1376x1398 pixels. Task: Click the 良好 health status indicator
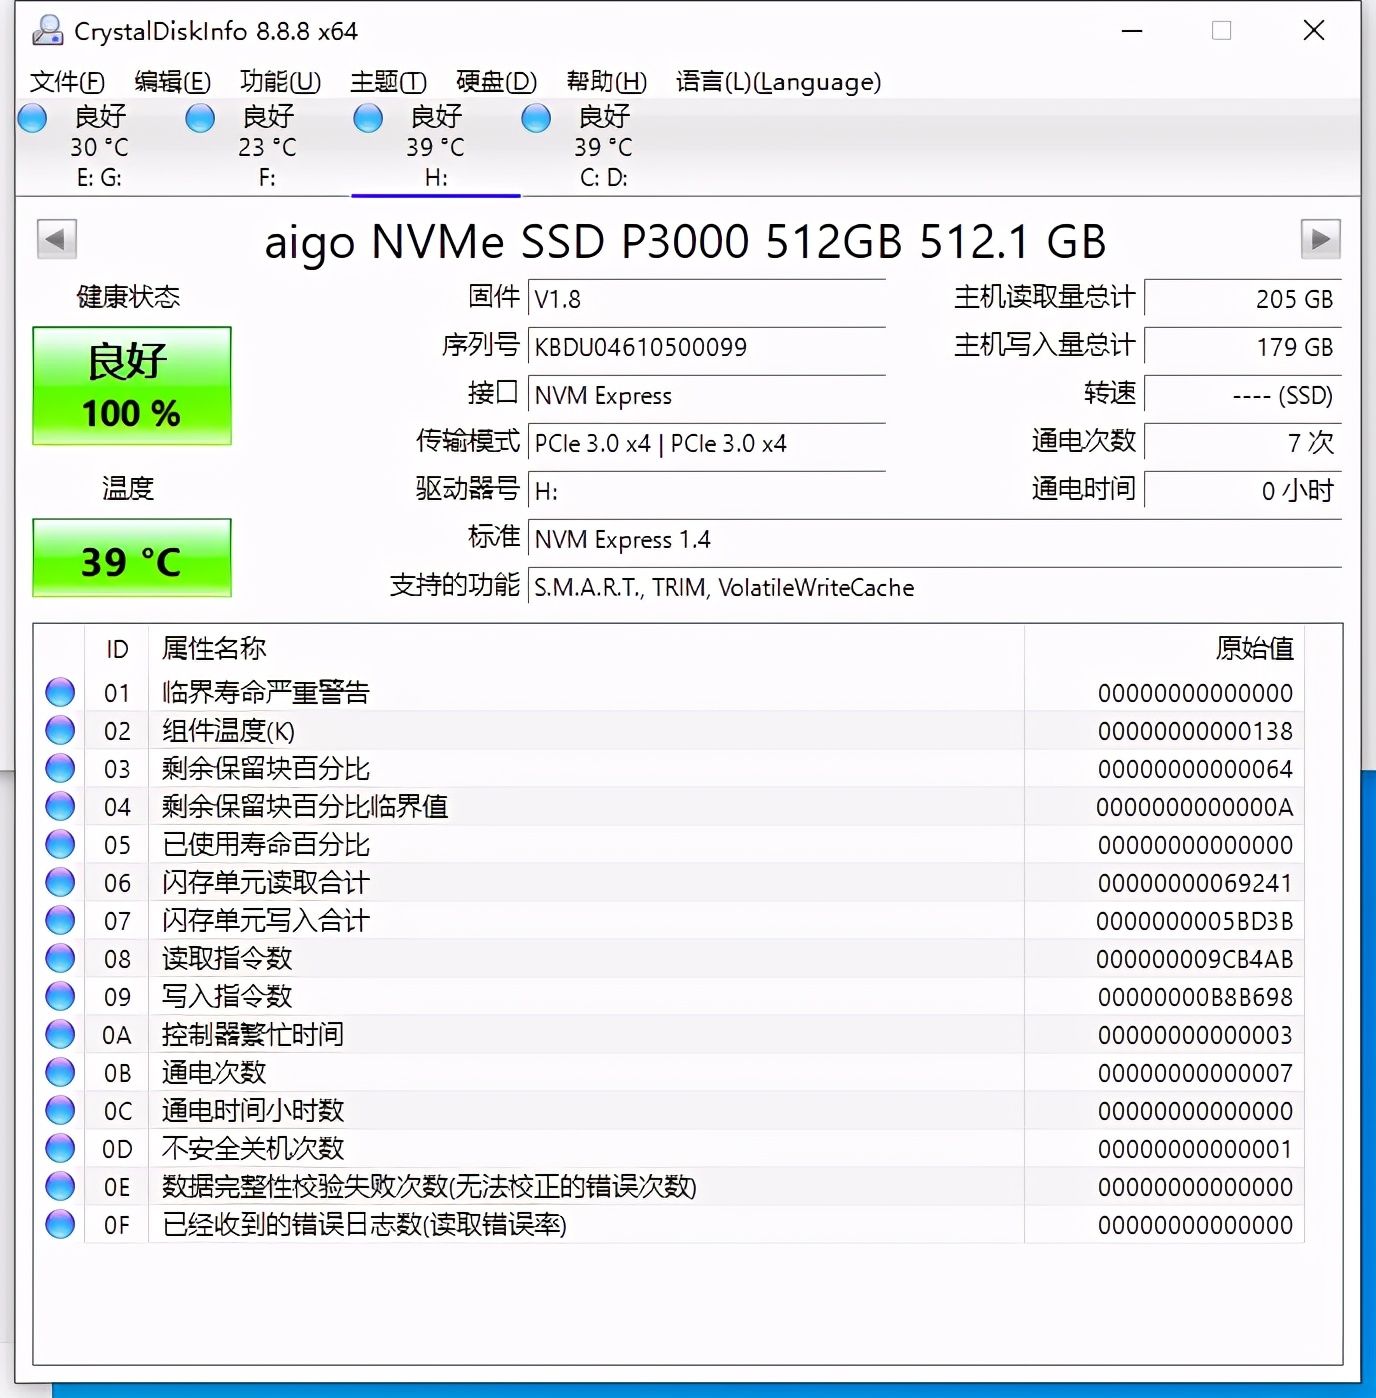[131, 386]
